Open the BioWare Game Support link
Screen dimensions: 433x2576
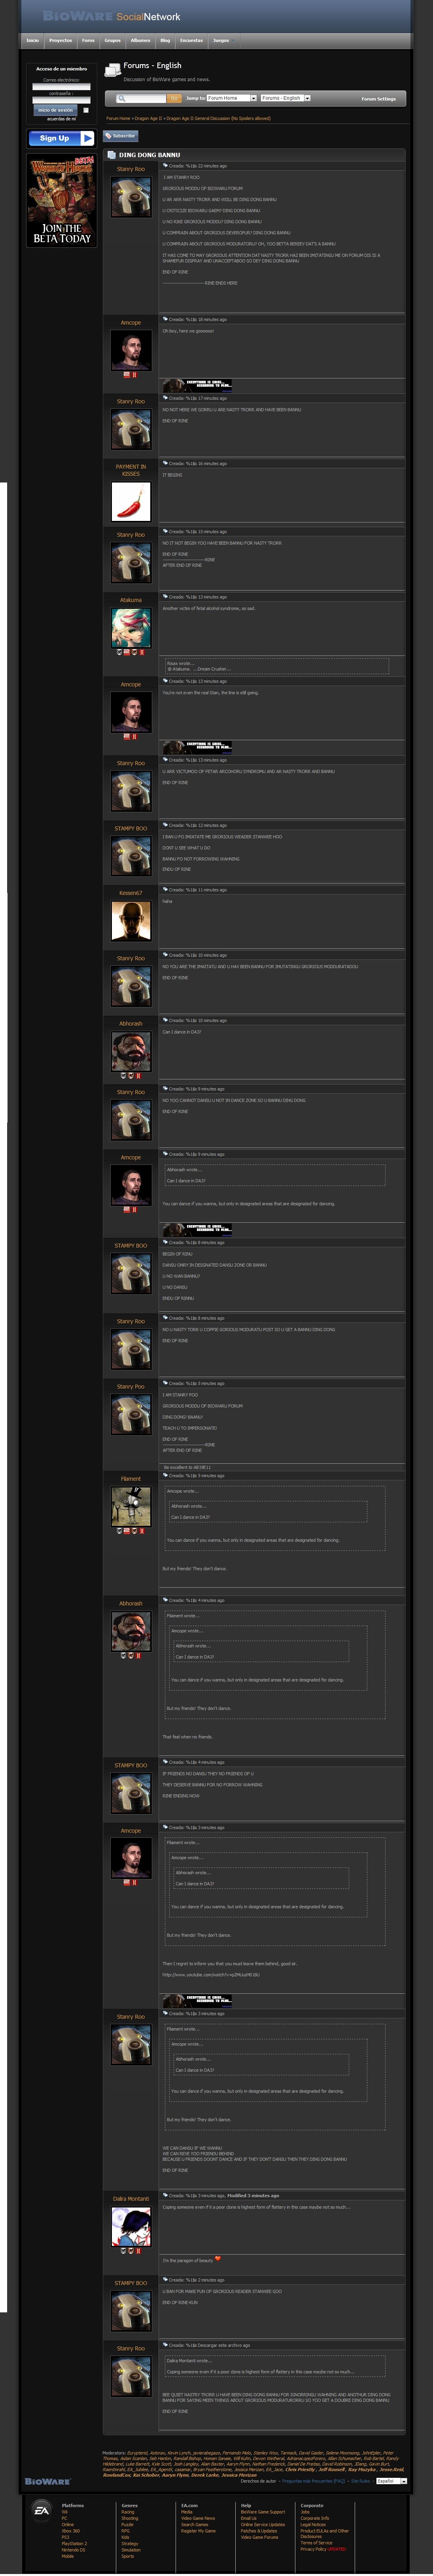(263, 2511)
